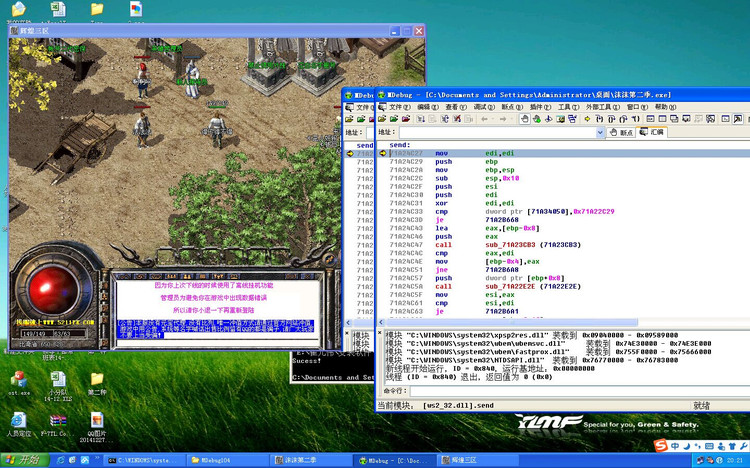Click the green open-folder icon in MDebug toolbar
This screenshot has width=750, height=468.
[x=394, y=119]
